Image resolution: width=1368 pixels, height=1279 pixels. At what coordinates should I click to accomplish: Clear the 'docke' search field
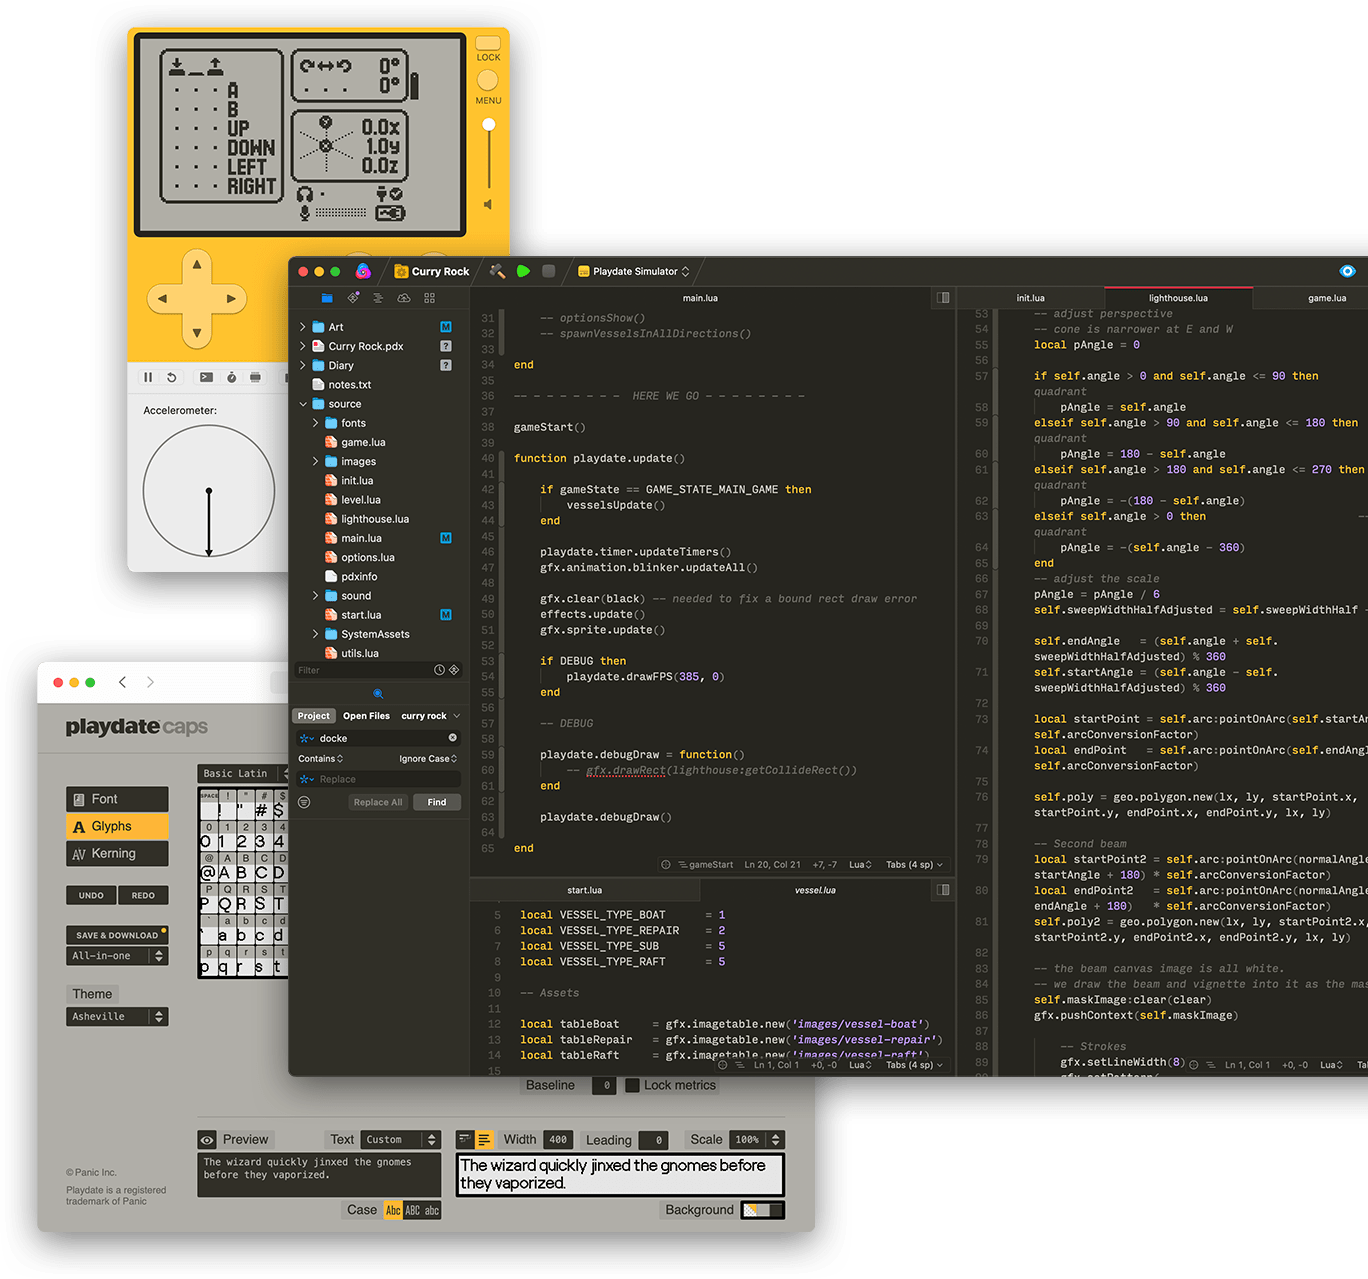pos(452,738)
